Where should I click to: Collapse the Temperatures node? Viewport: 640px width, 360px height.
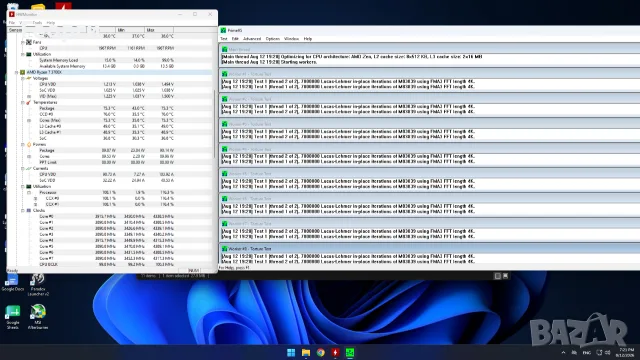23,102
